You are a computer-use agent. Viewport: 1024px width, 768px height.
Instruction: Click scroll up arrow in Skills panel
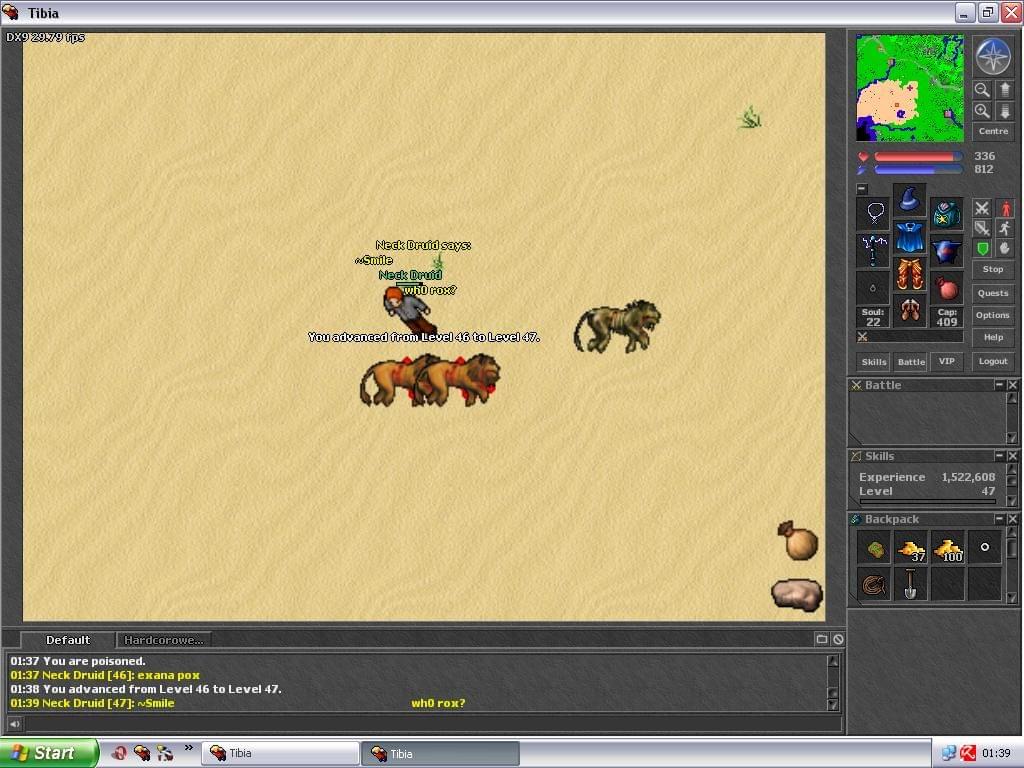[x=1012, y=469]
